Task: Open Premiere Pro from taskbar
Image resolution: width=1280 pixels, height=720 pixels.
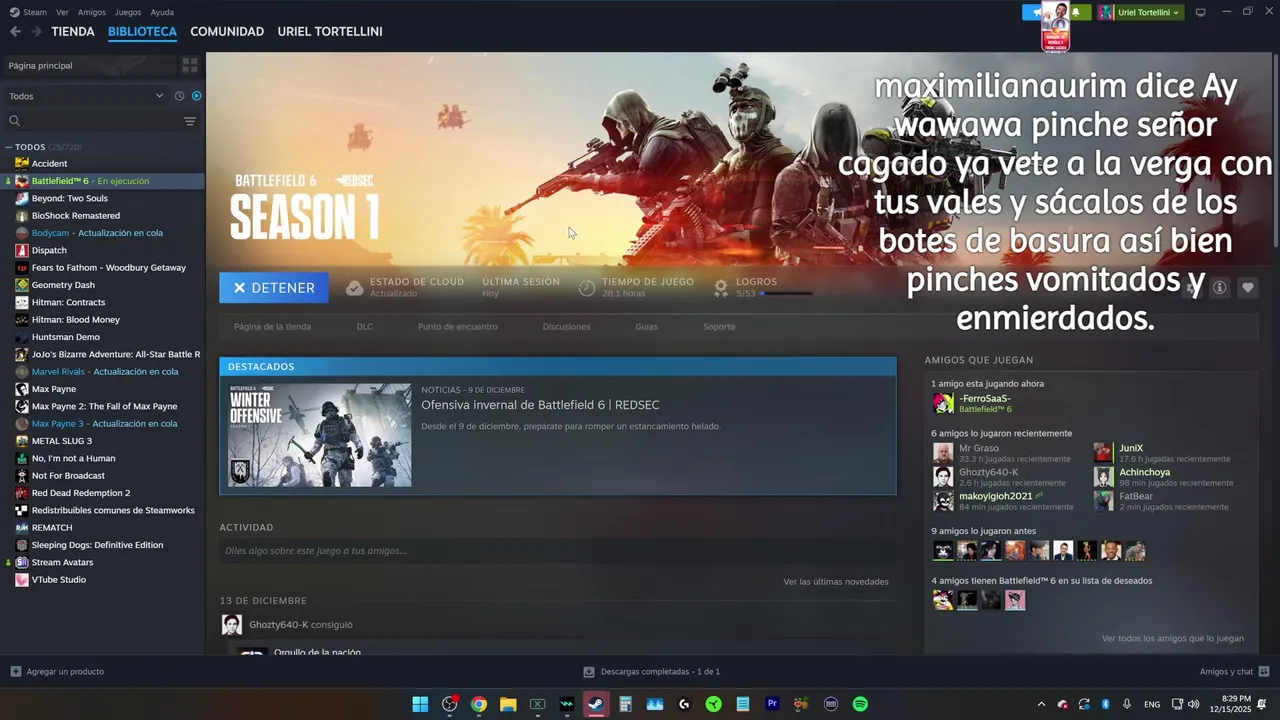Action: tap(772, 704)
